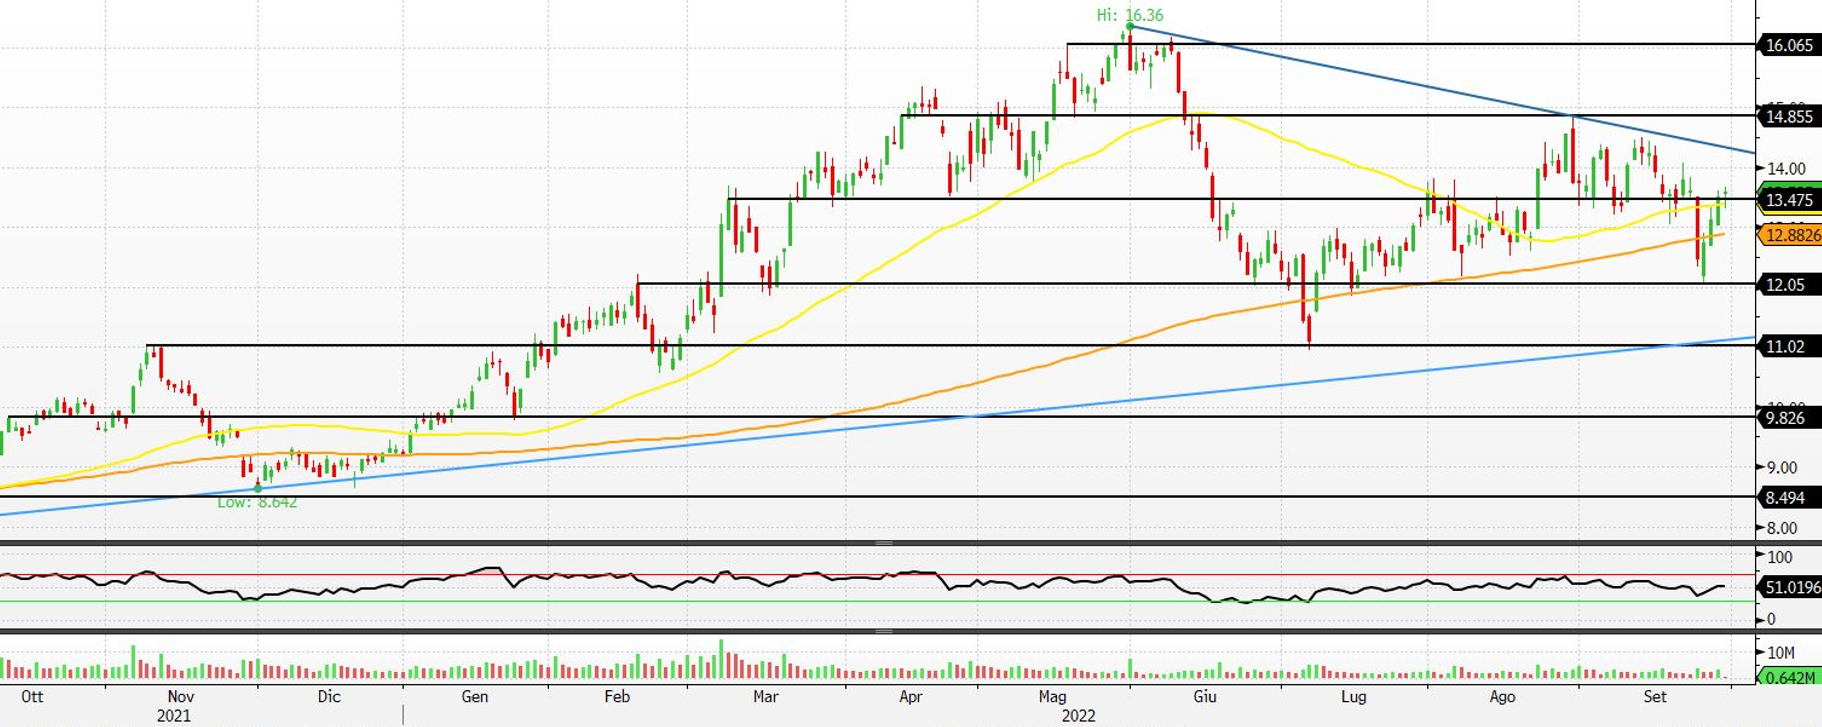Click the 8.00 price axis value
This screenshot has width=1822, height=727.
(1782, 528)
